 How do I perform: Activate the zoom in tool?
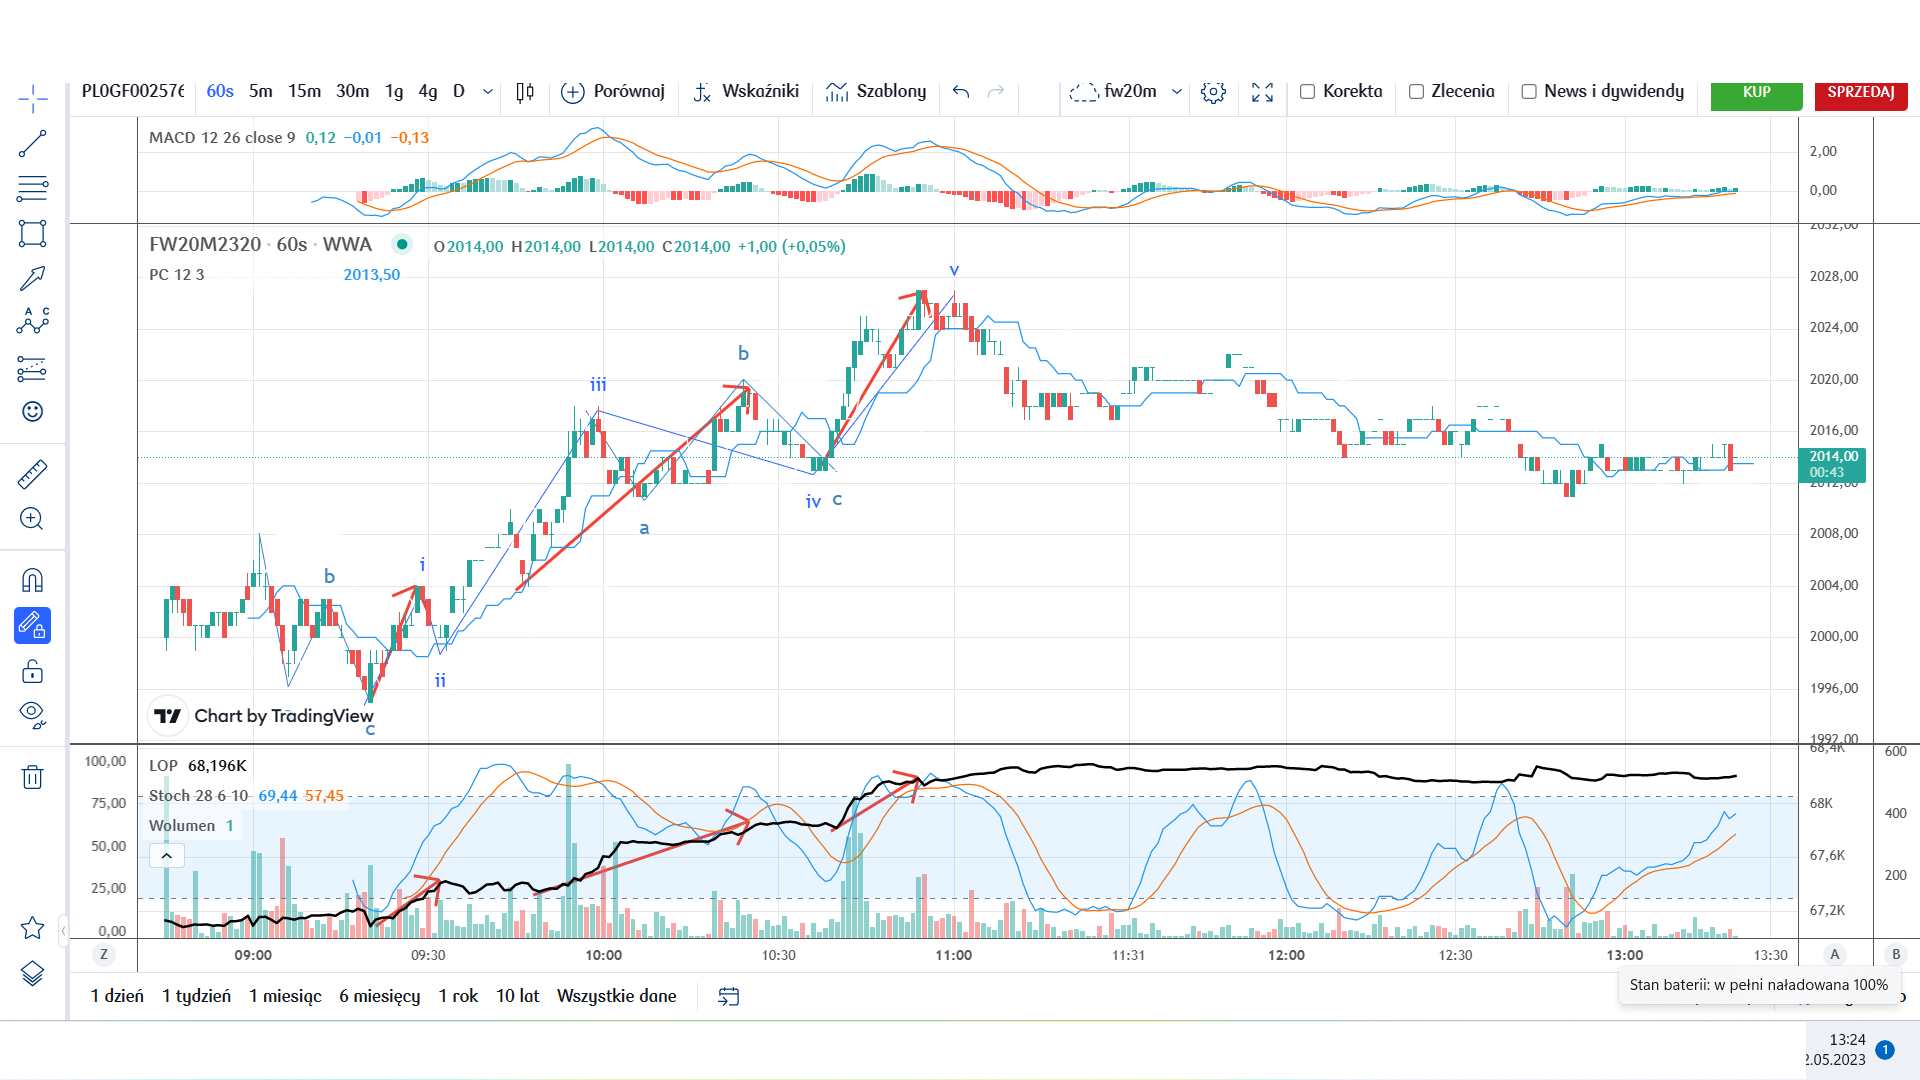[32, 518]
